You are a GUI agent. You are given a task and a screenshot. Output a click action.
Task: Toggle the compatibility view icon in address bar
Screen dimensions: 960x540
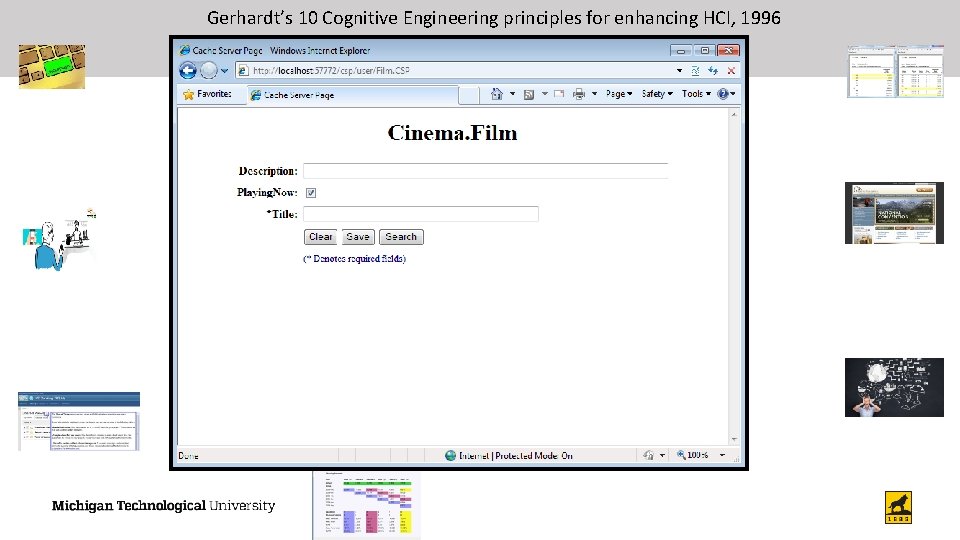click(696, 71)
